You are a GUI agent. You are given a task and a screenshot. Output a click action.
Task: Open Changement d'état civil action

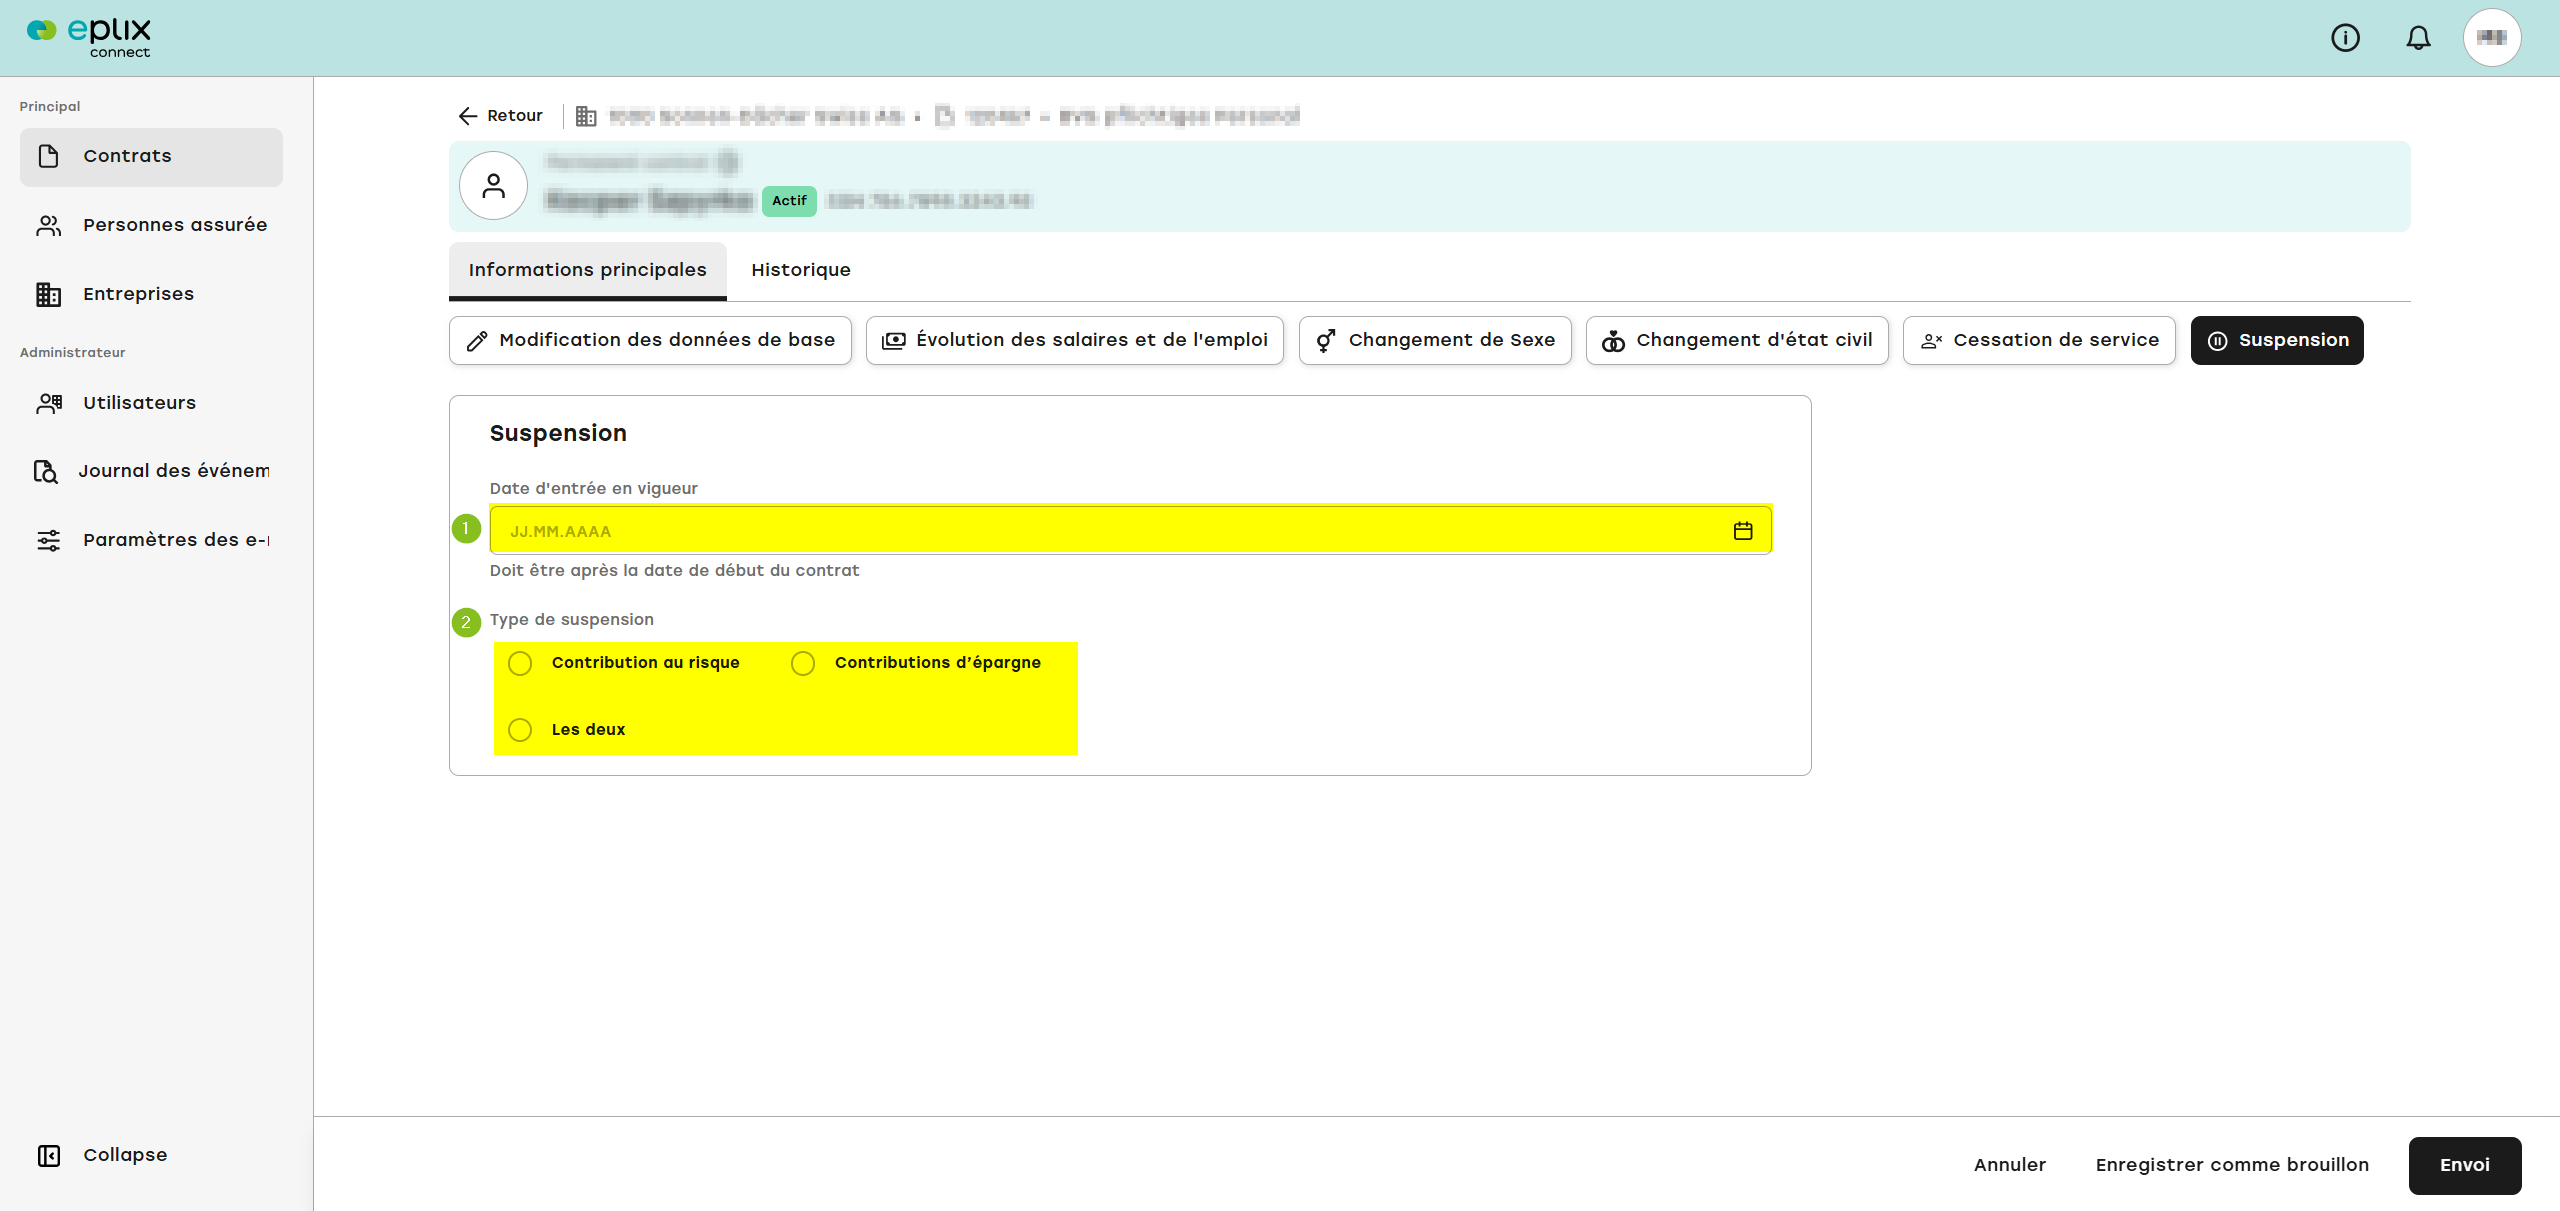[1737, 341]
